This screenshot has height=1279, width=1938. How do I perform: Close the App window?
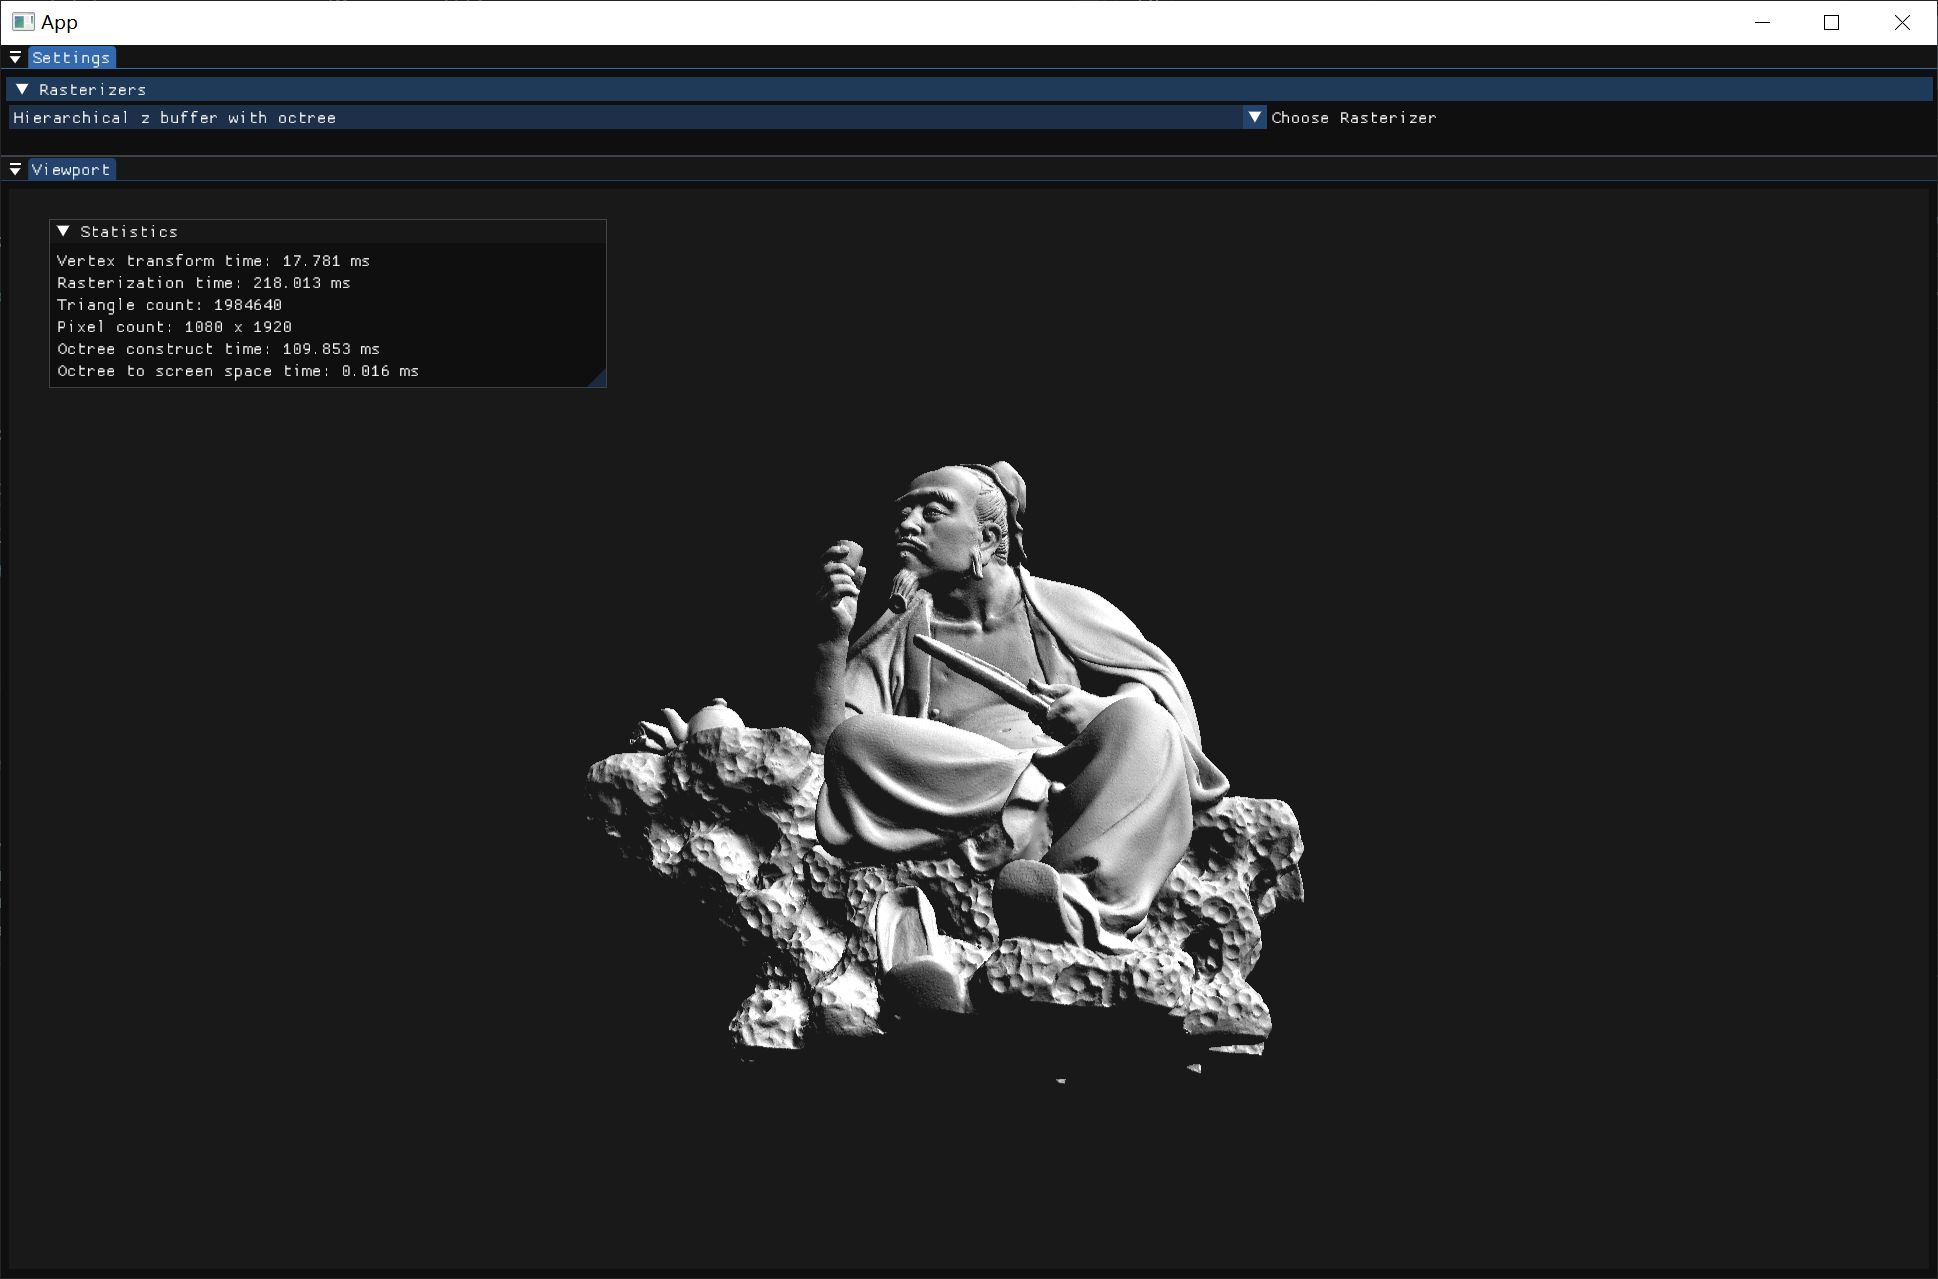click(x=1901, y=22)
